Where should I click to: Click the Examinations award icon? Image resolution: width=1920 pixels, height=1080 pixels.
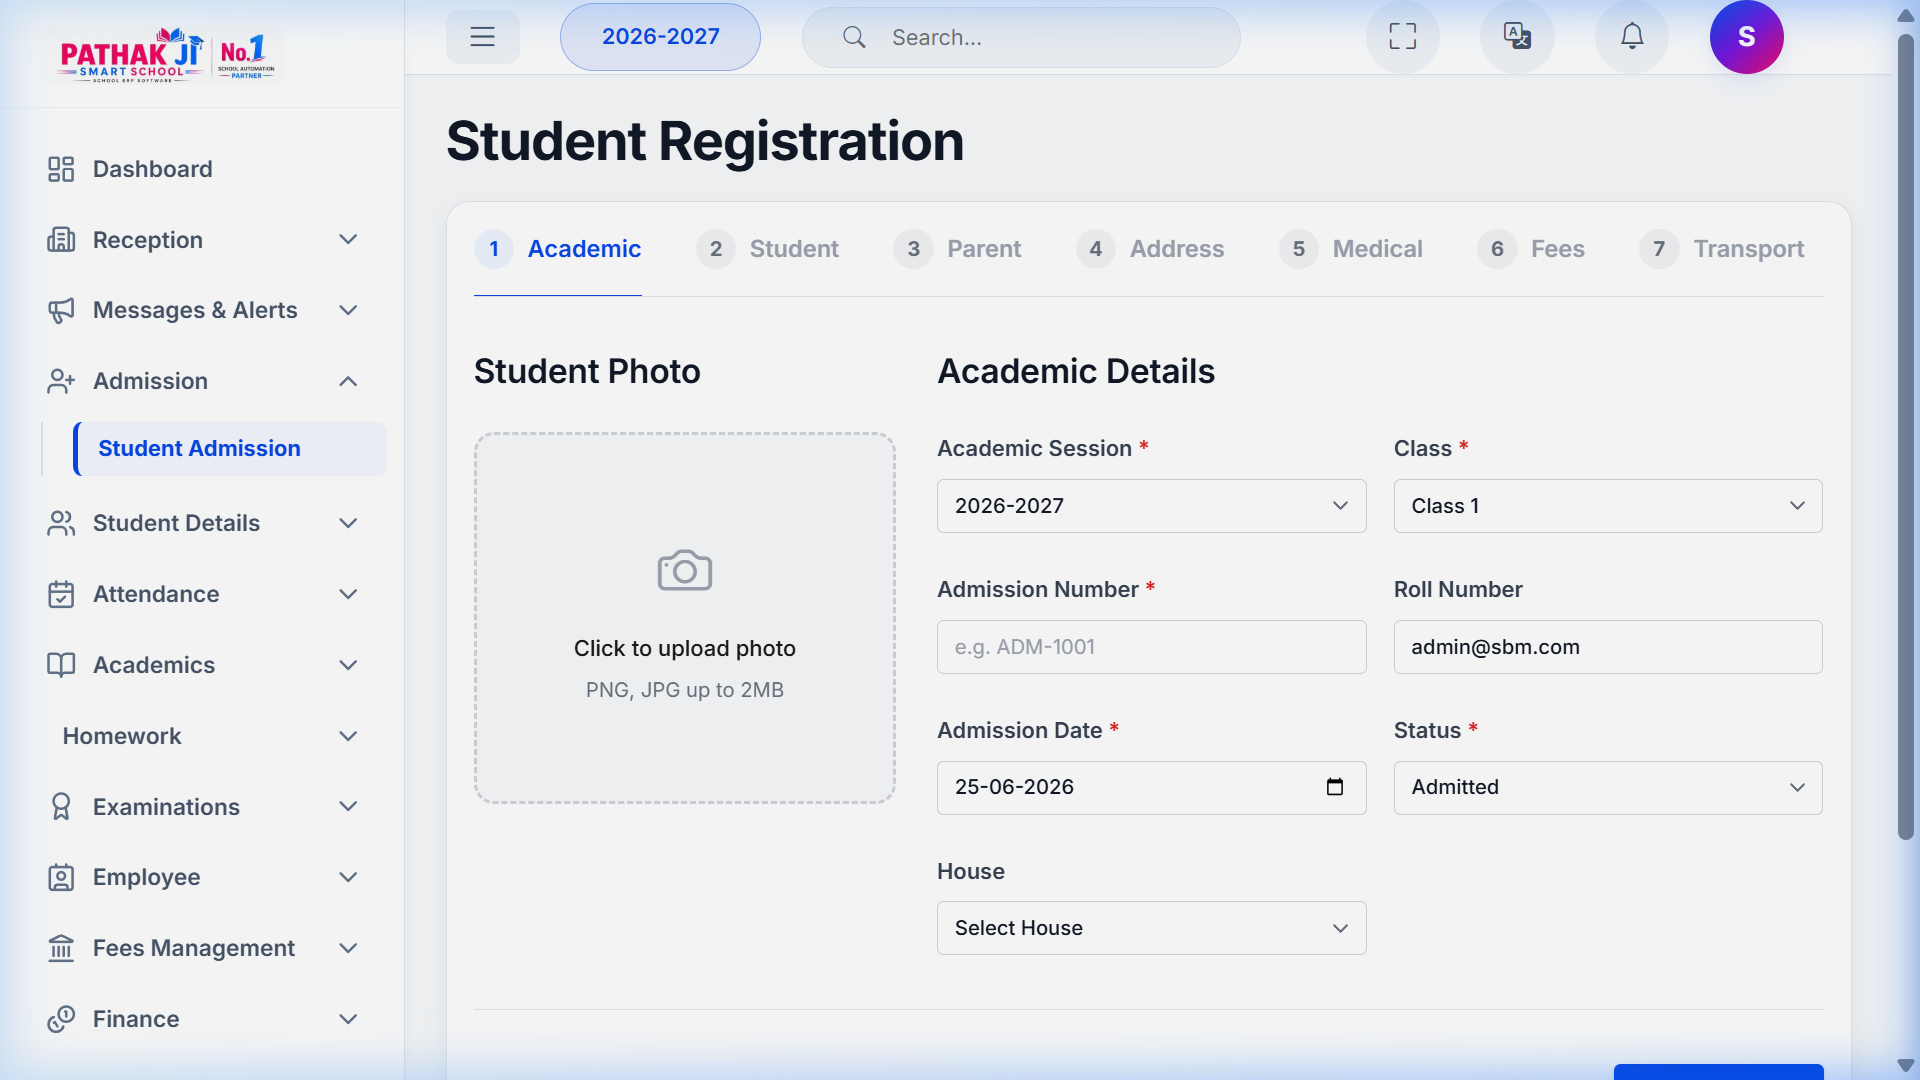(x=61, y=807)
